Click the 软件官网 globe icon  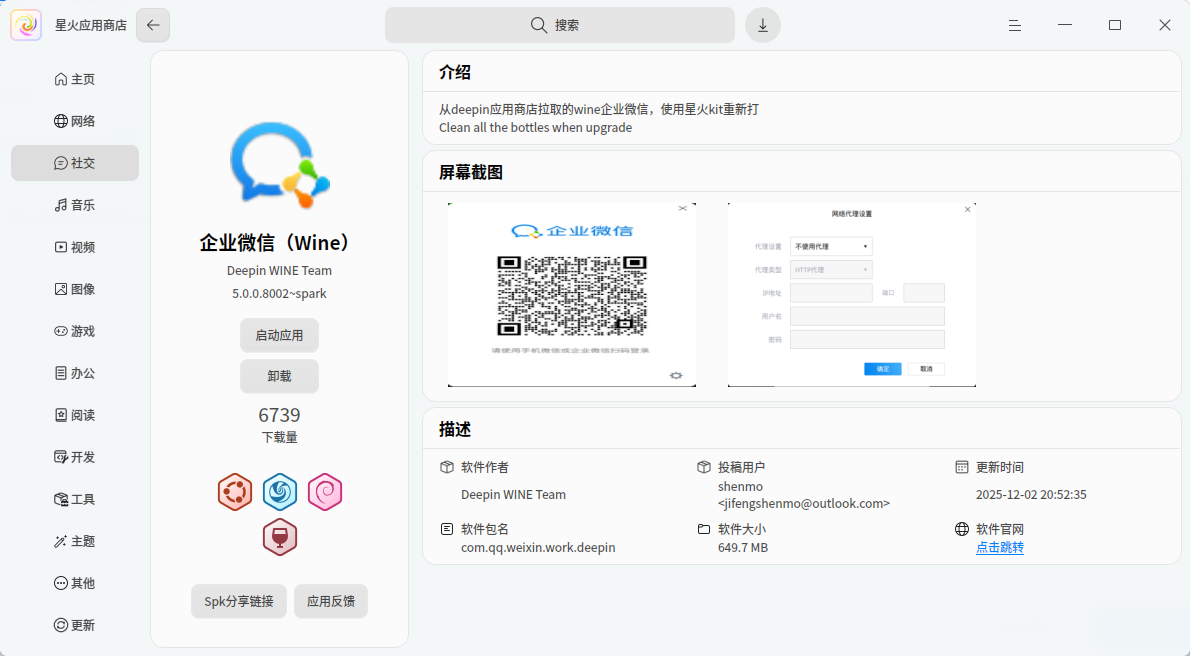point(962,529)
